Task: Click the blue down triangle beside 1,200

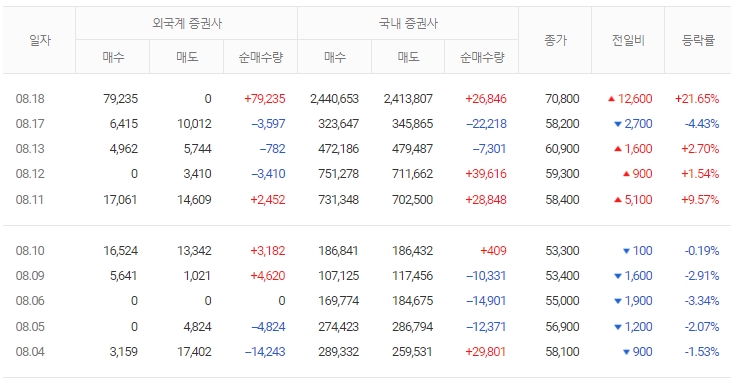Action: (x=618, y=327)
